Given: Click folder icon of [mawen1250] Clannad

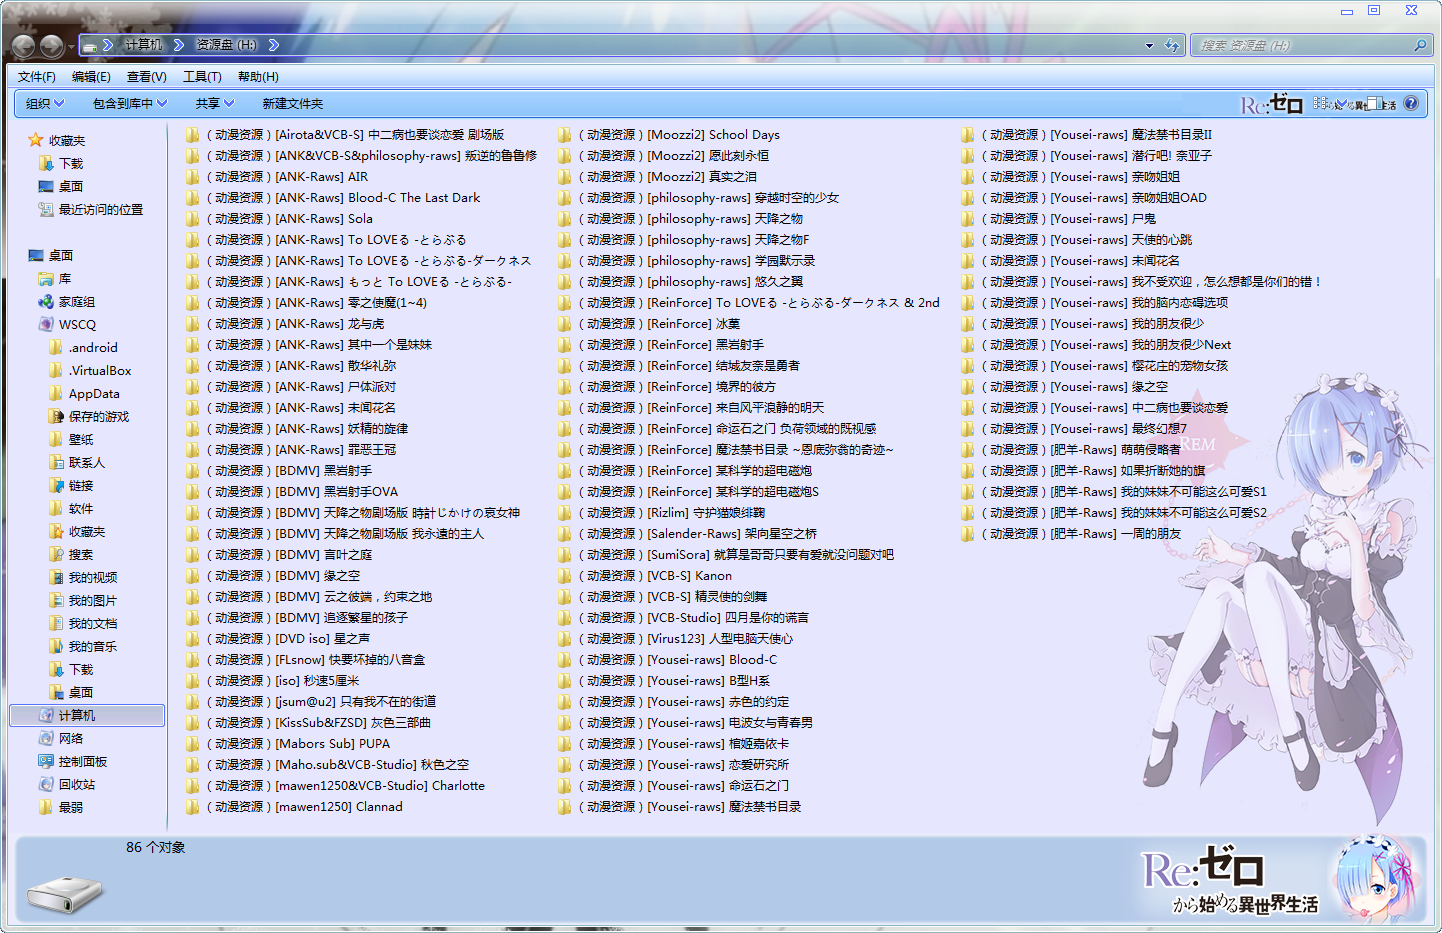Looking at the screenshot, I should (x=193, y=807).
